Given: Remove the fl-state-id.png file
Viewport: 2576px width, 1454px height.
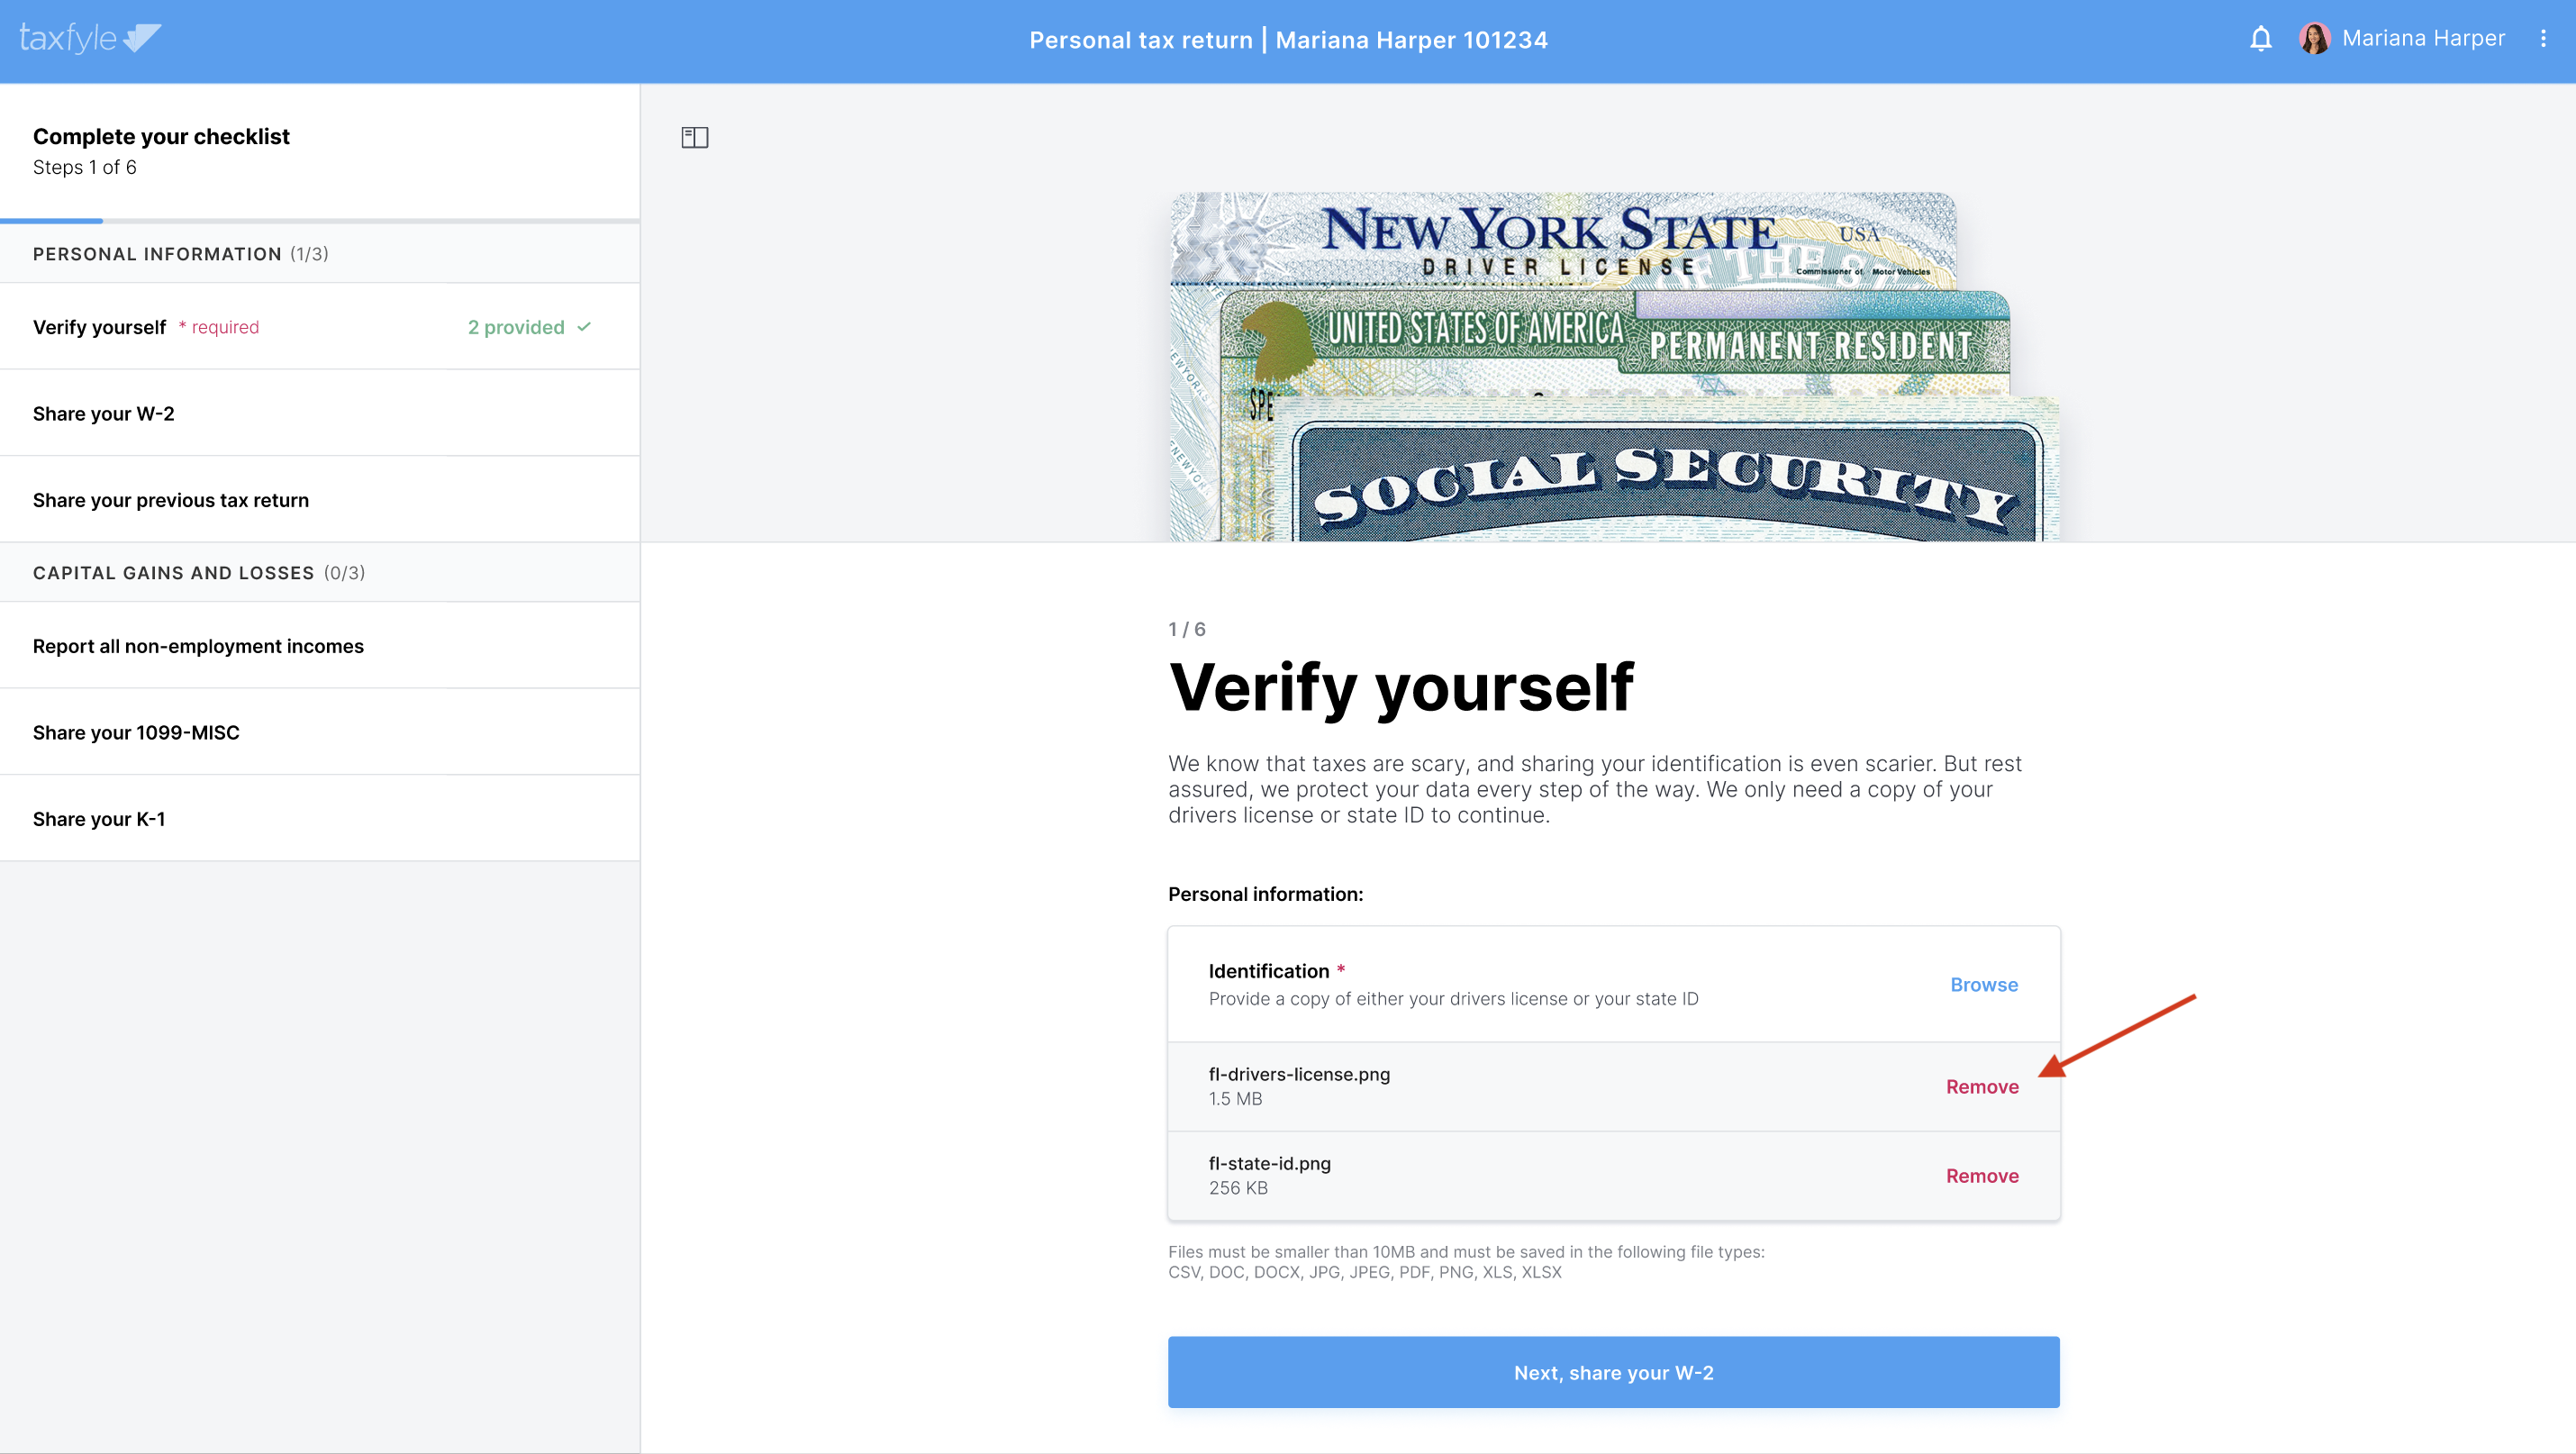Looking at the screenshot, I should click(1982, 1175).
